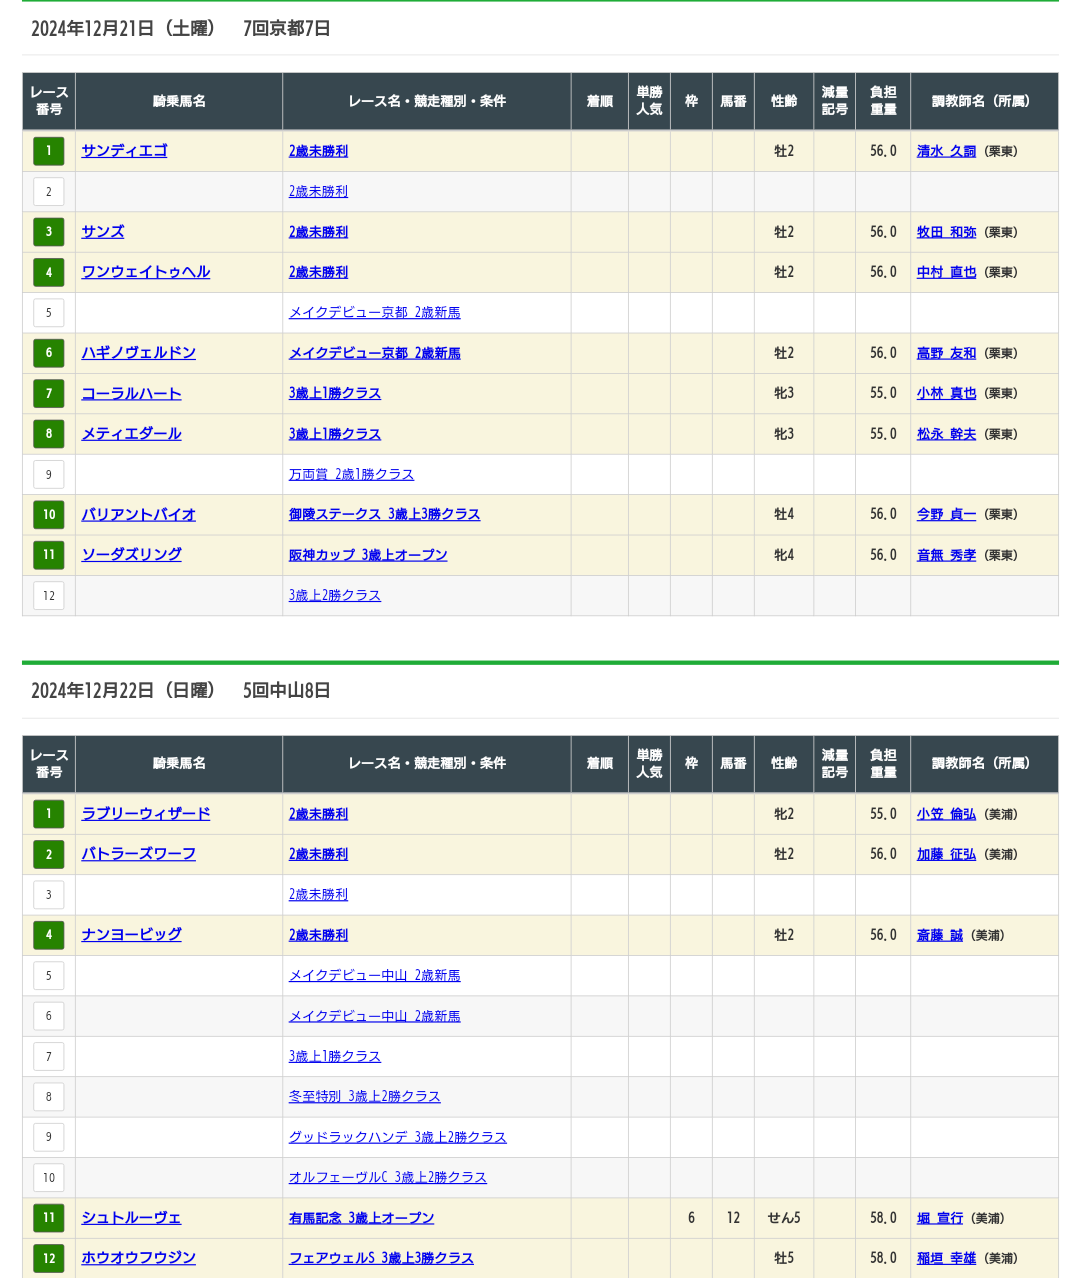This screenshot has width=1080, height=1278.
Task: Click Kyoto race 3 green number button
Action: [49, 232]
